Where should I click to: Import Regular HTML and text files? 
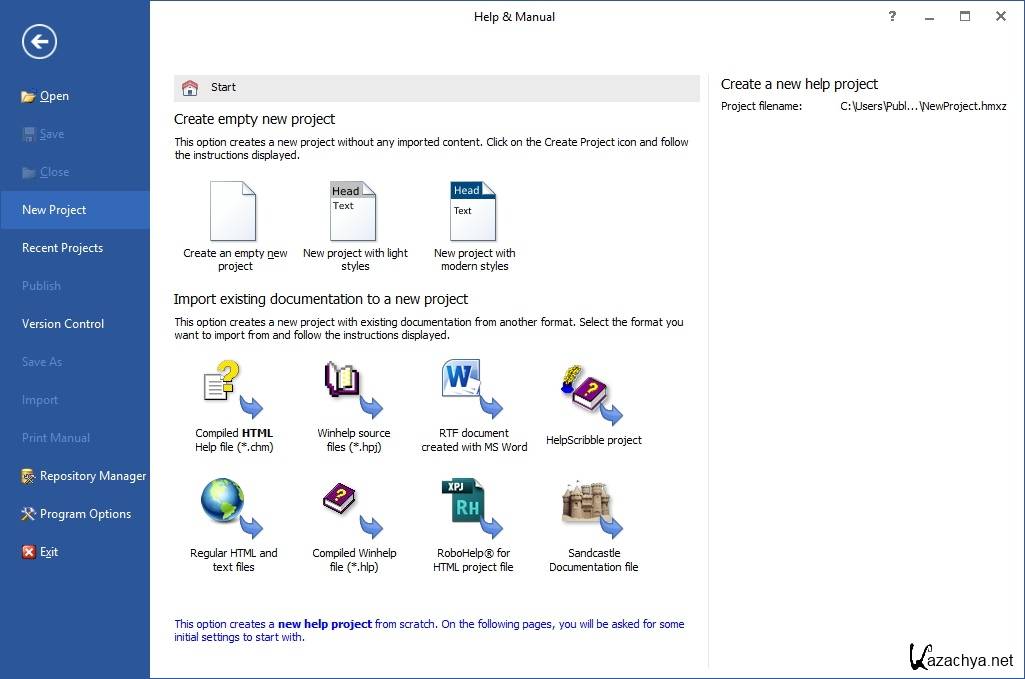[x=234, y=508]
